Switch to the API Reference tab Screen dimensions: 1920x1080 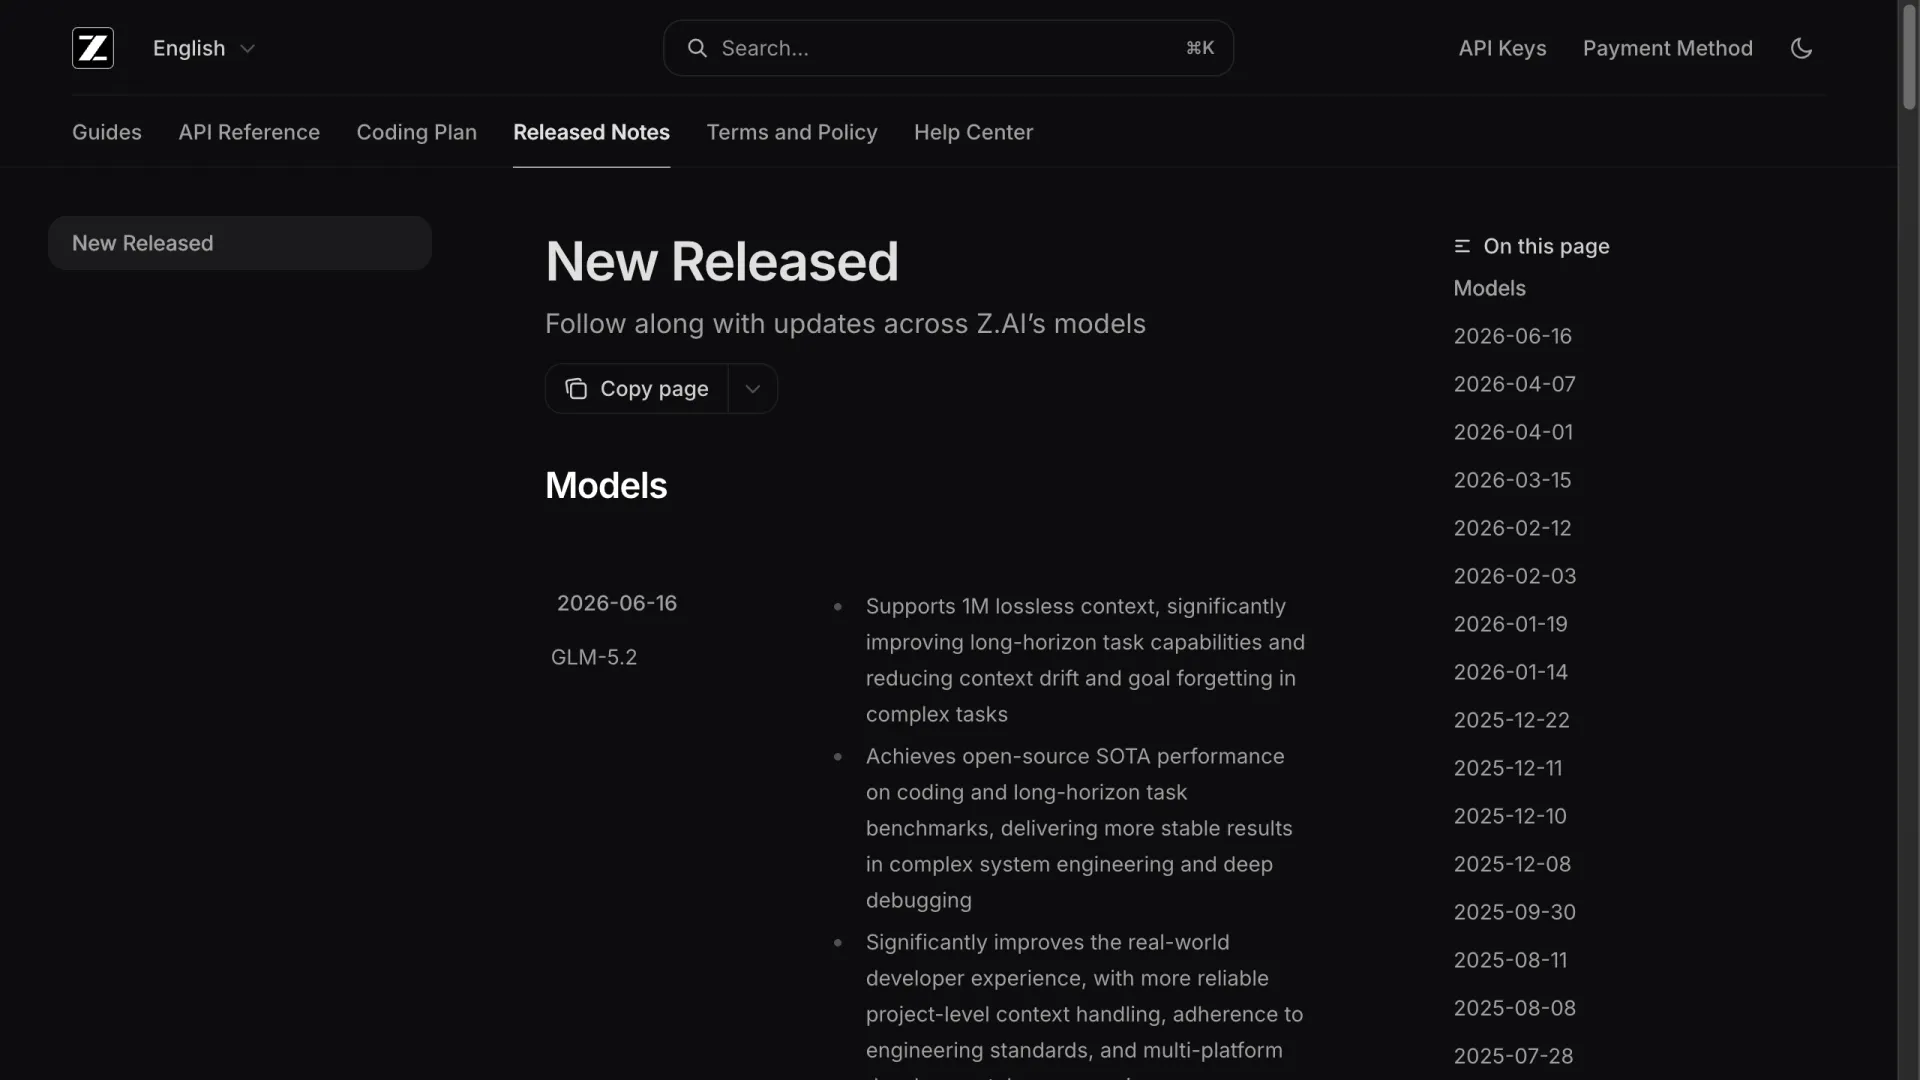coord(249,132)
